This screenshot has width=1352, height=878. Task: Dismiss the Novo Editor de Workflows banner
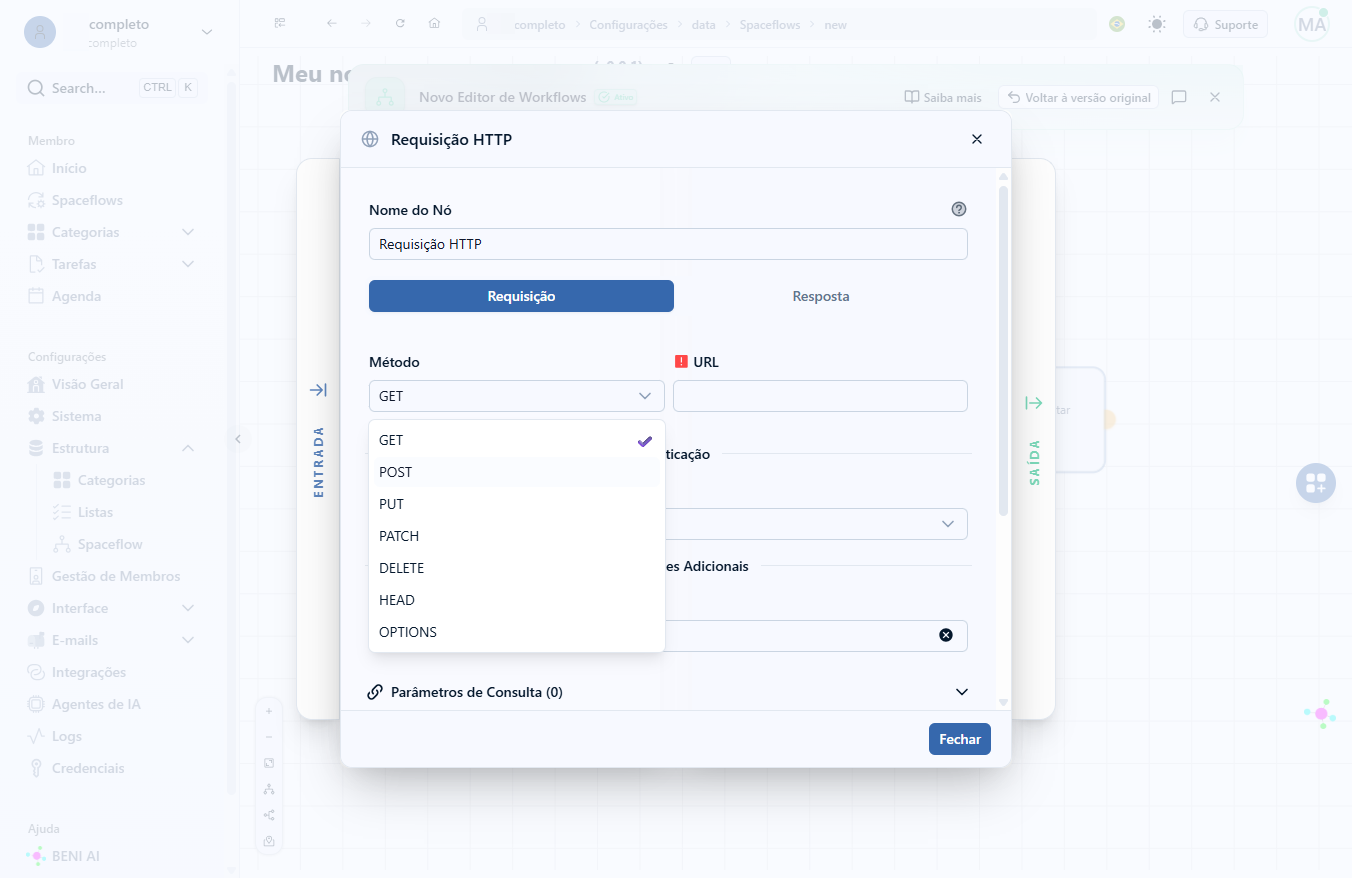point(1215,97)
